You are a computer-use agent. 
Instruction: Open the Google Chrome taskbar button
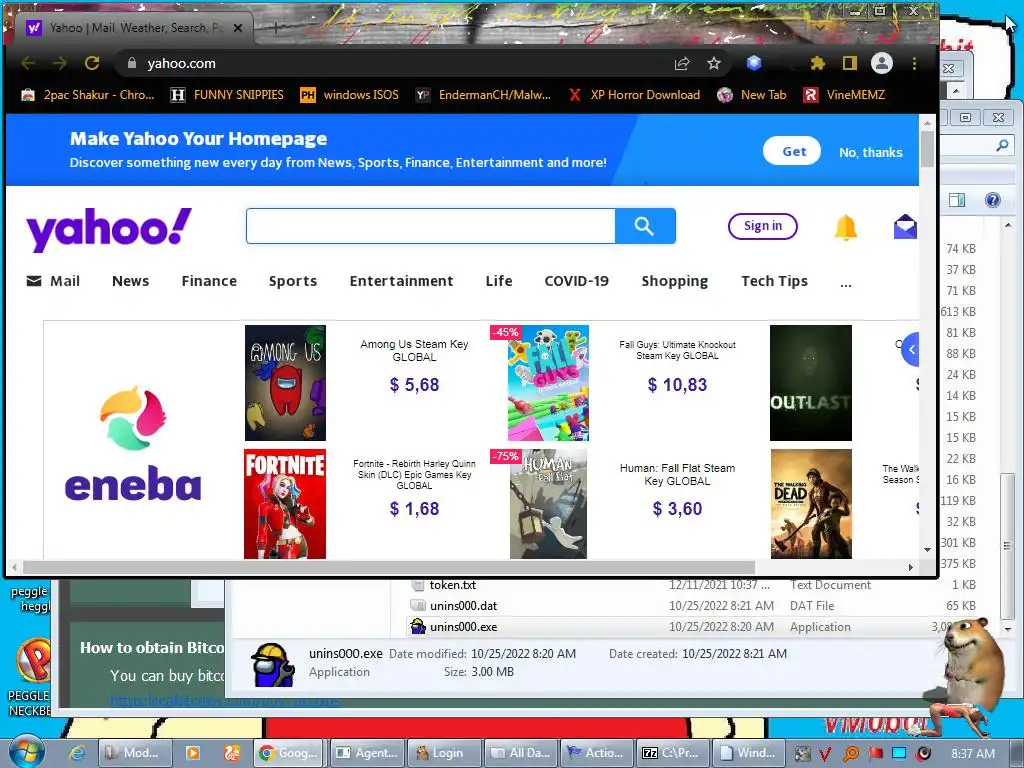(x=289, y=753)
